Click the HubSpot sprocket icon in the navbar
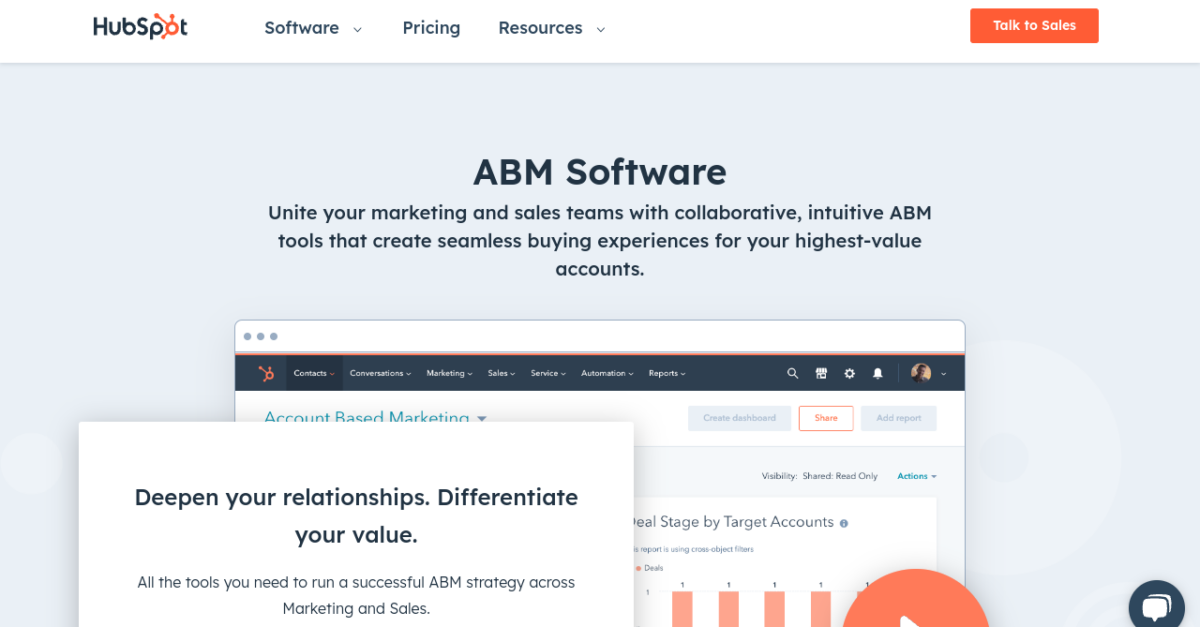Viewport: 1200px width, 627px height. [x=266, y=372]
